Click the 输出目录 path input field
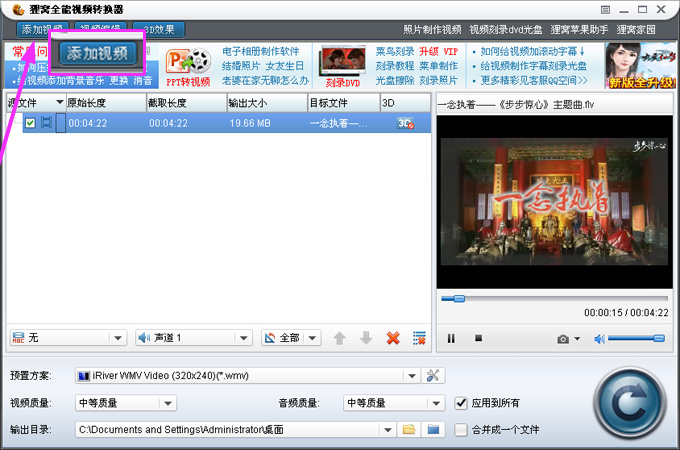680x450 pixels. (228, 430)
